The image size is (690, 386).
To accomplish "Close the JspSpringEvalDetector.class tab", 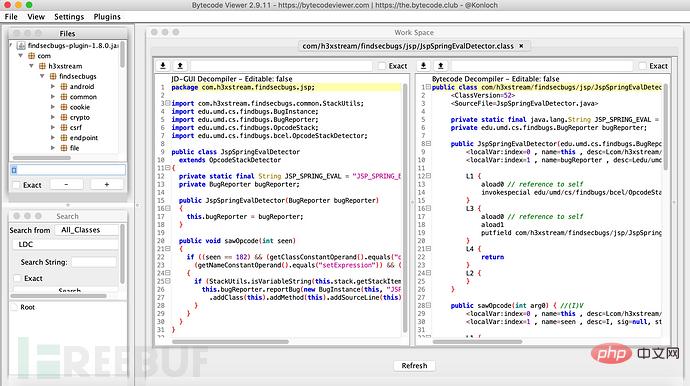I will pos(521,46).
